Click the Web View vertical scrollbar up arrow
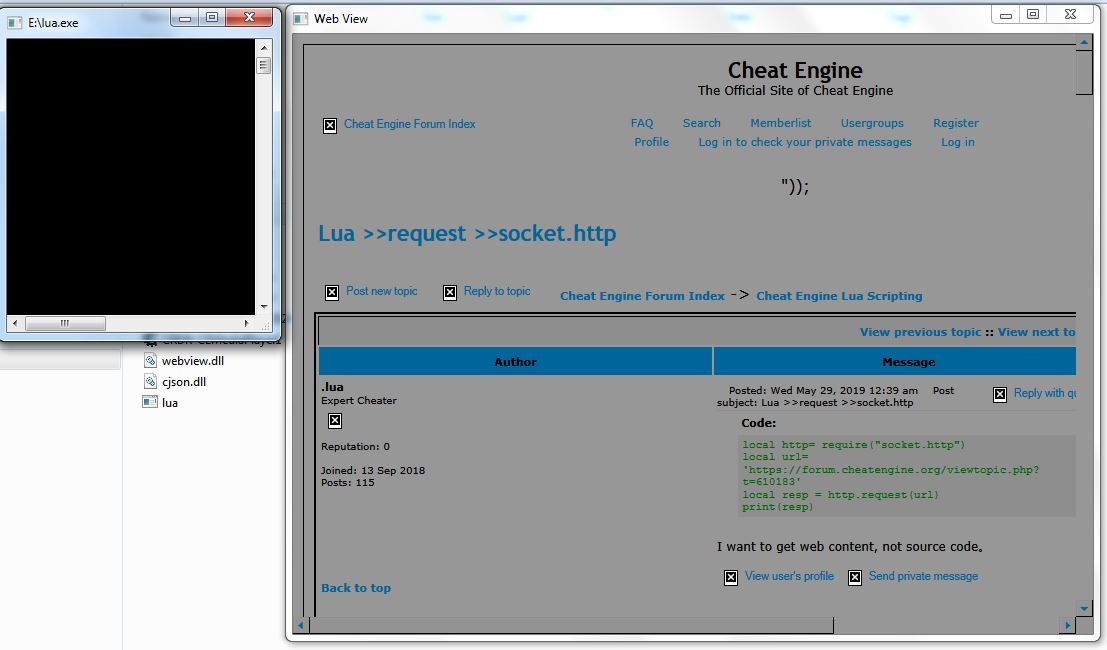 pos(1084,42)
